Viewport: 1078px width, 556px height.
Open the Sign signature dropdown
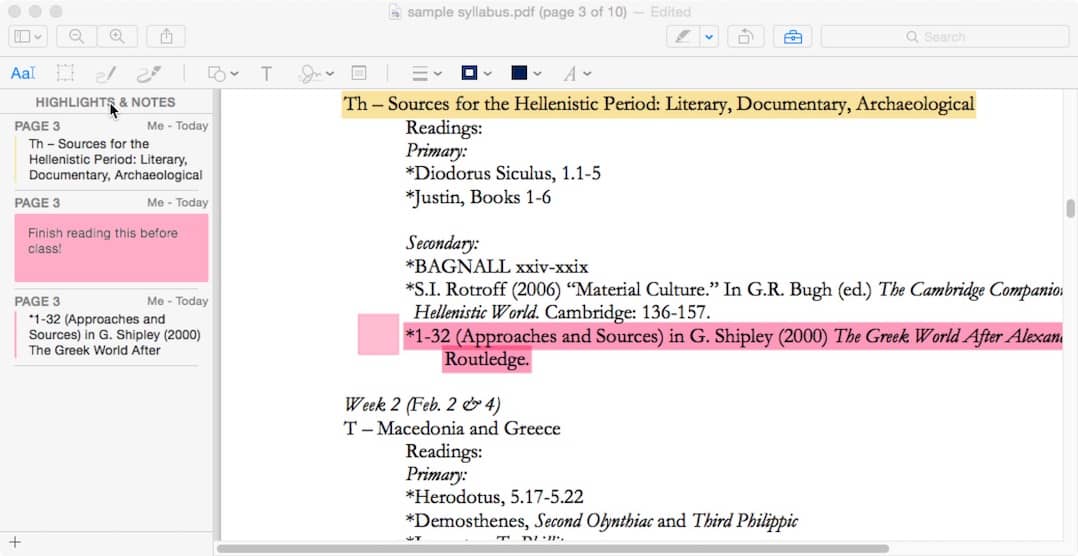coord(316,74)
